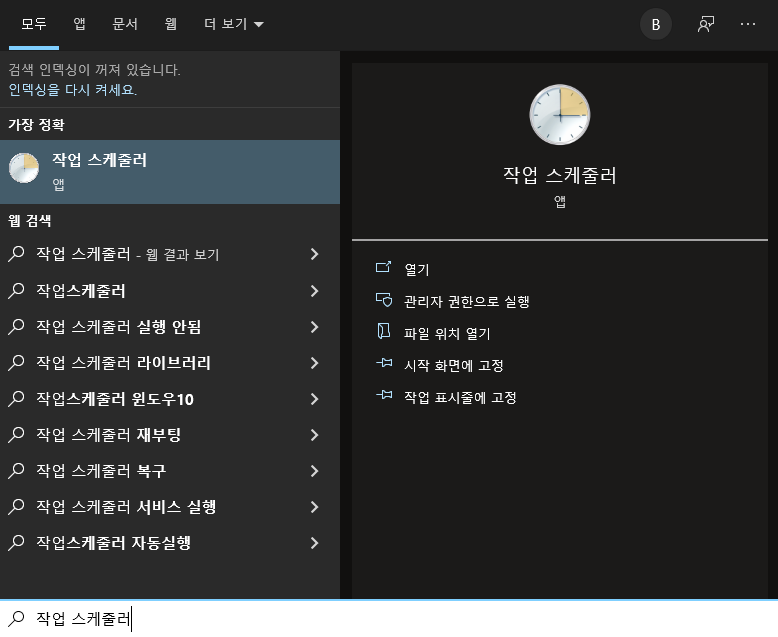Click the B user account avatar

(x=655, y=24)
